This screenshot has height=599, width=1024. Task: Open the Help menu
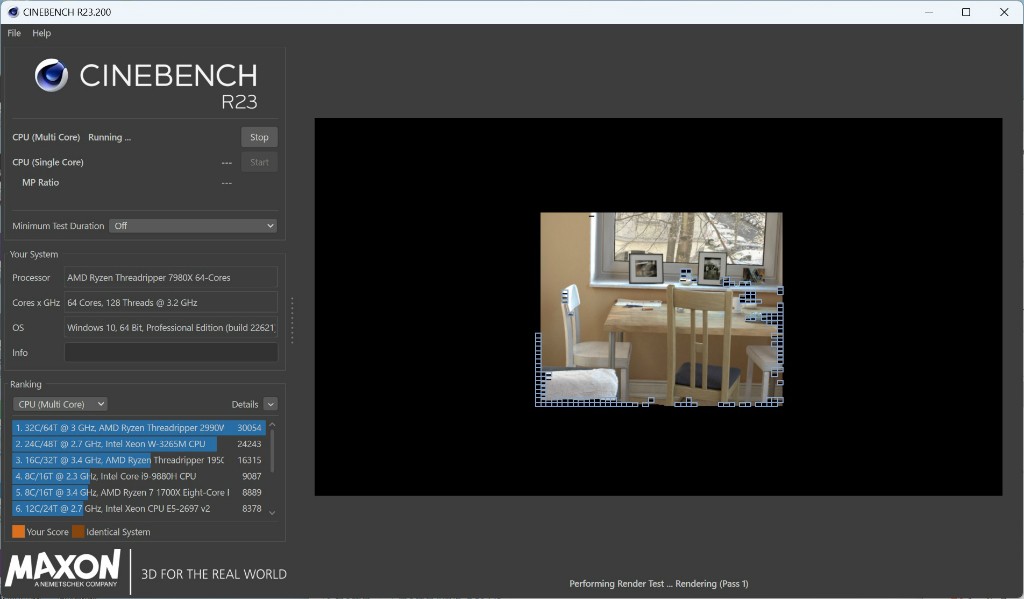pos(41,33)
